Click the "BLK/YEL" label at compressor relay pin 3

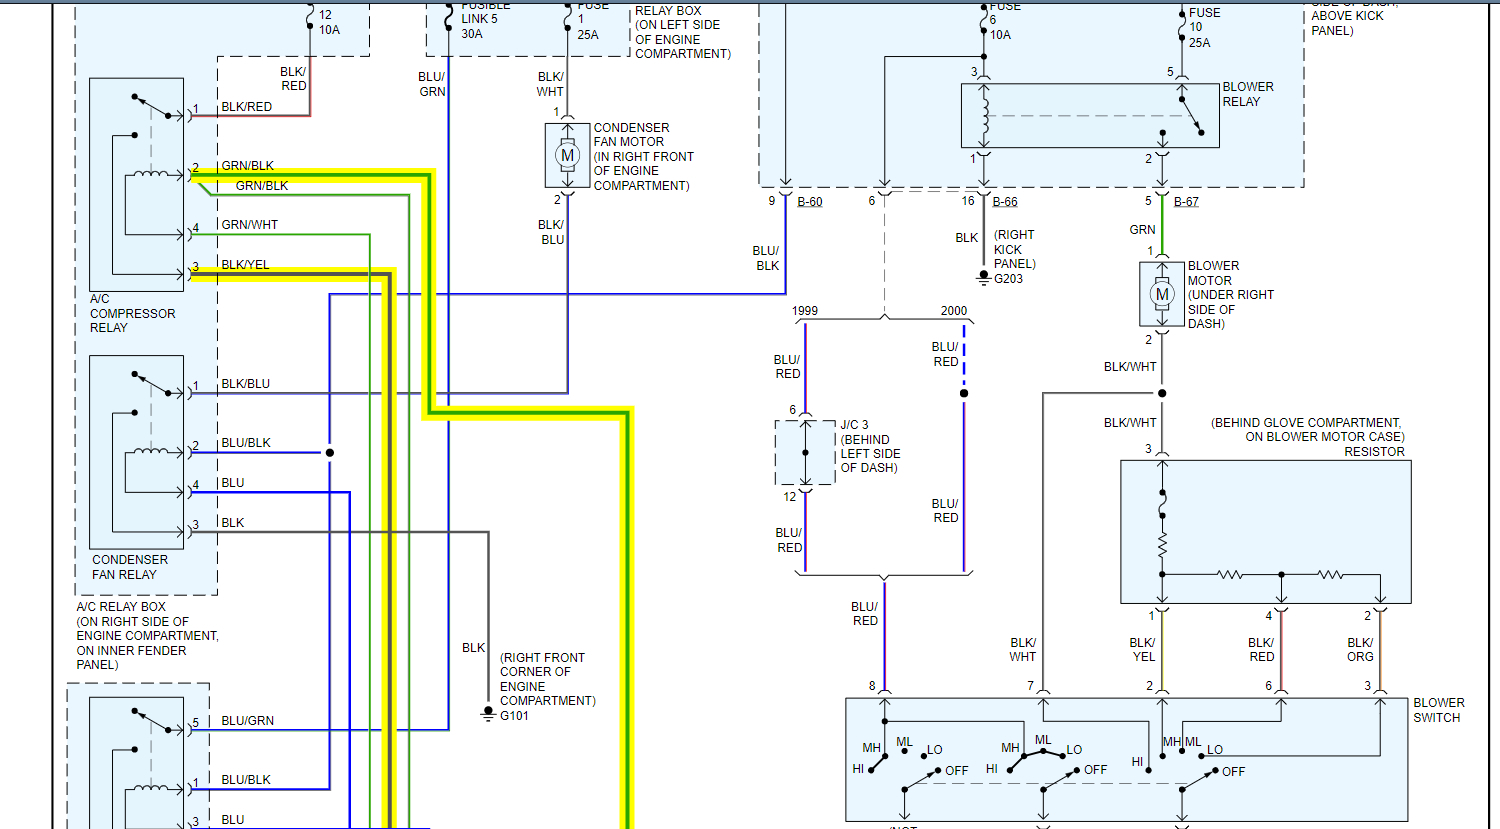click(245, 265)
